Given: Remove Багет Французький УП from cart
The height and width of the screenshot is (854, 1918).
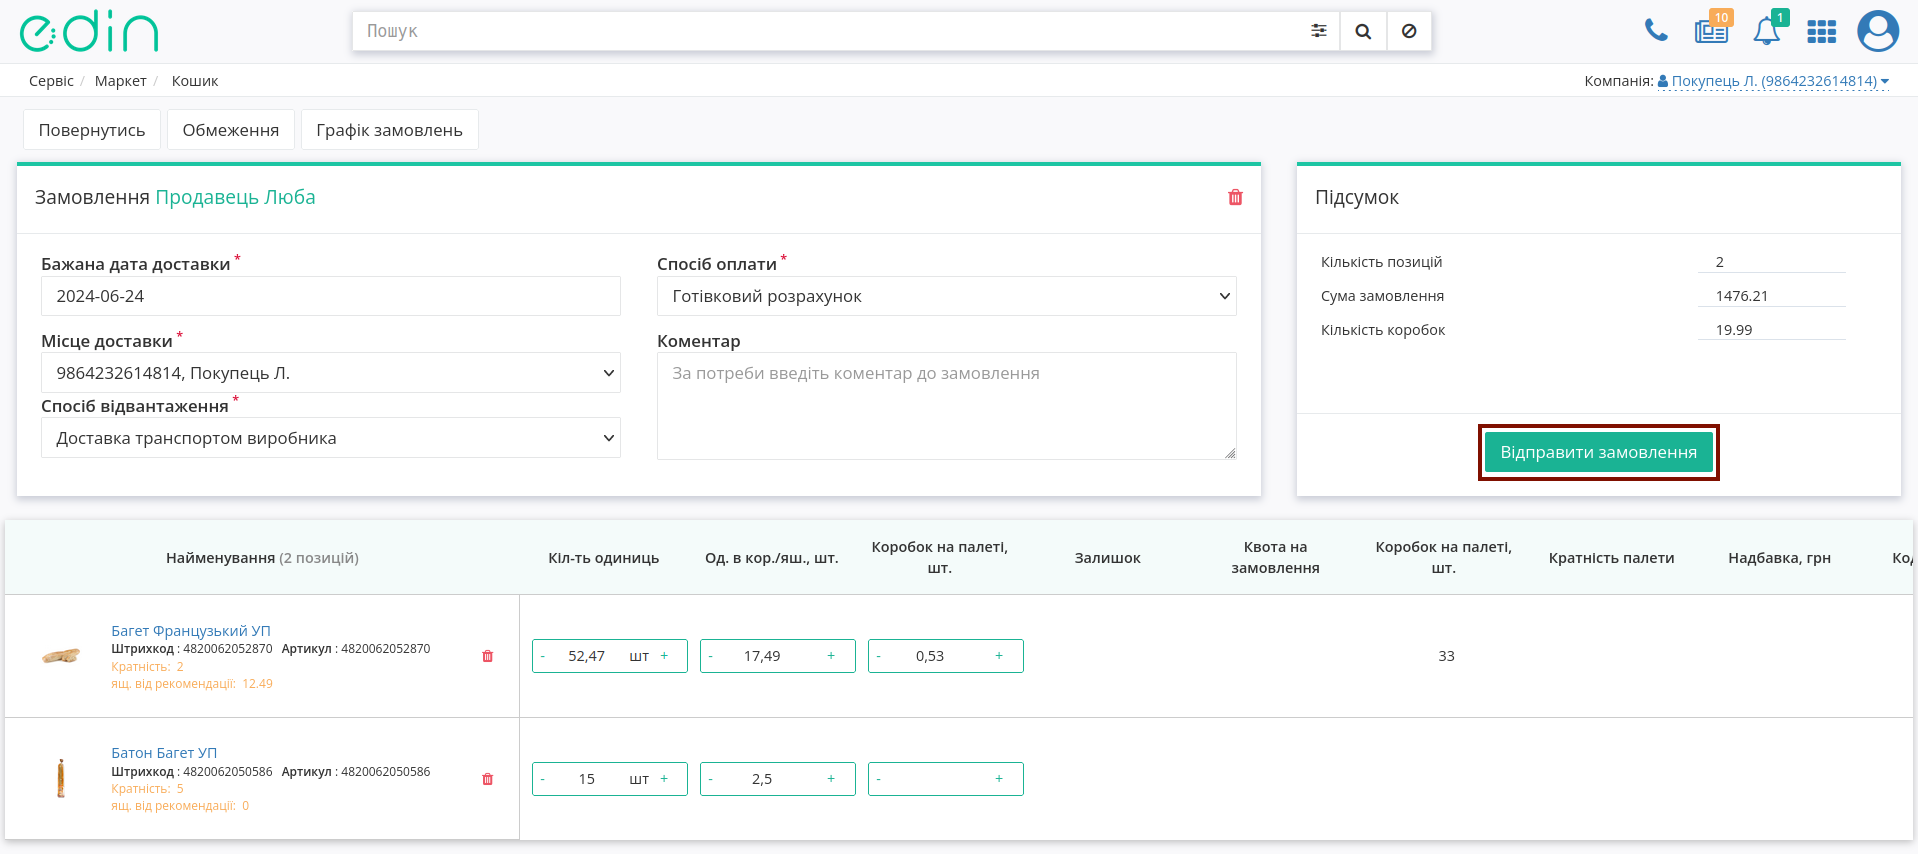Looking at the screenshot, I should [x=488, y=656].
